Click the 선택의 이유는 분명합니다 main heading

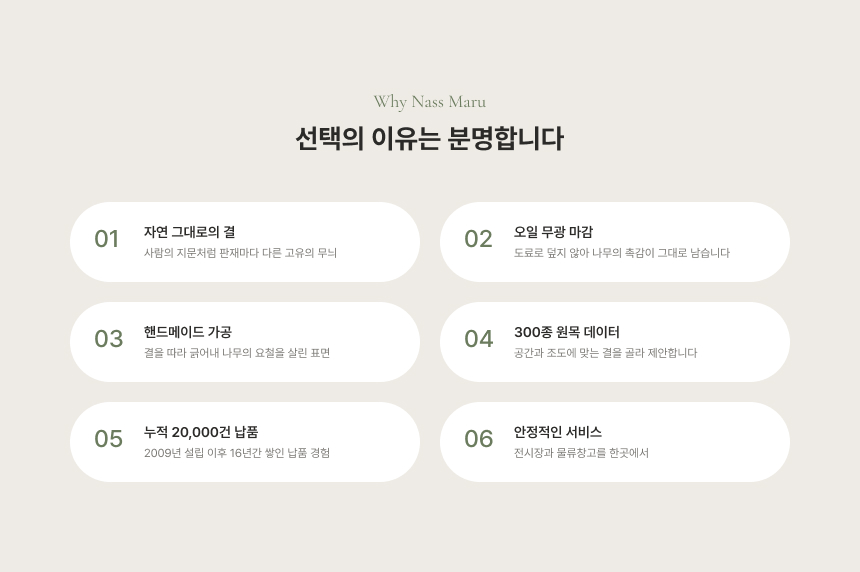(430, 138)
